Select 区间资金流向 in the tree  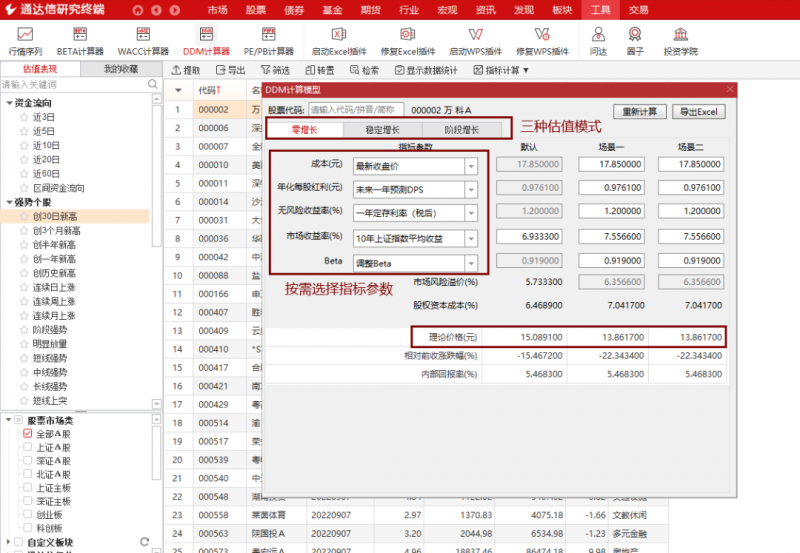pyautogui.click(x=59, y=188)
